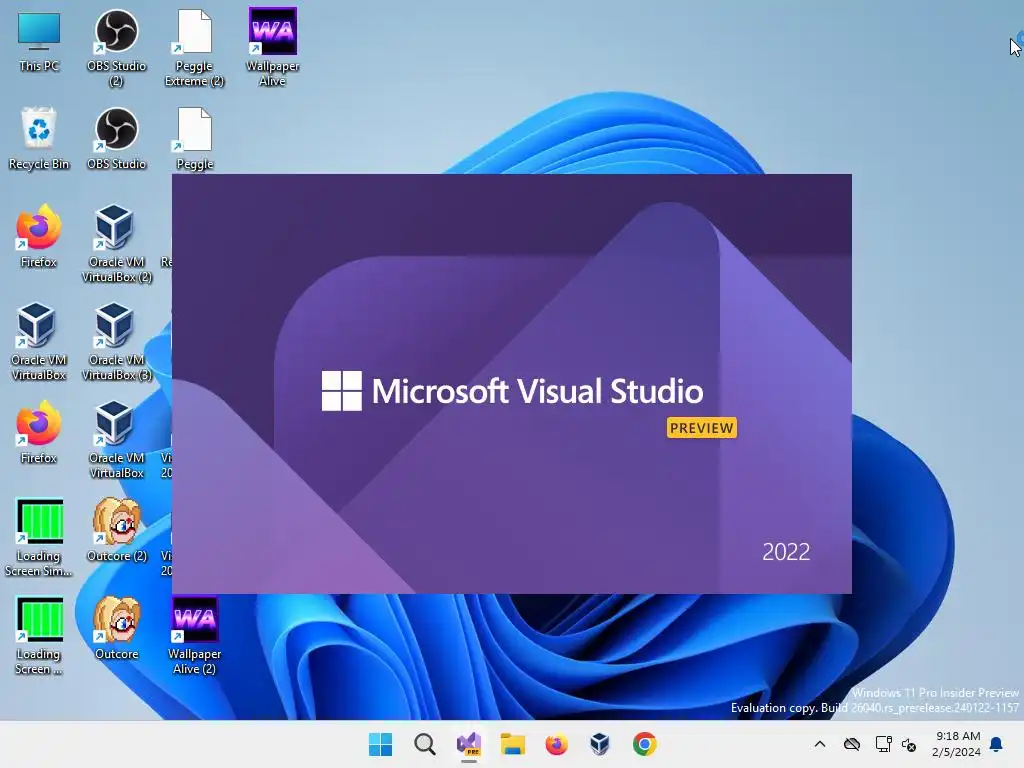This screenshot has height=768, width=1024.
Task: Open the Windows Start menu
Action: coord(380,744)
